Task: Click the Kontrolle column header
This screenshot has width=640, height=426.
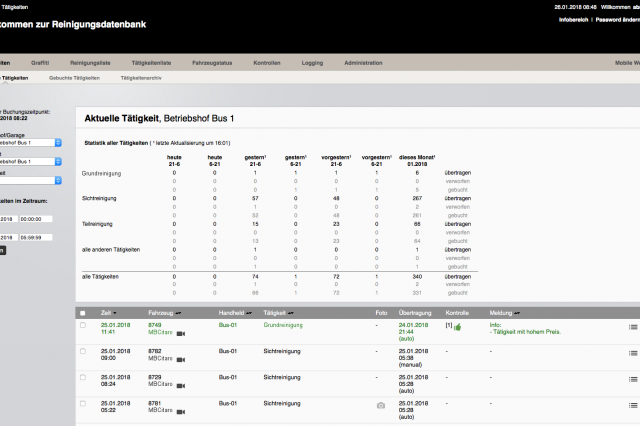Action: [457, 313]
